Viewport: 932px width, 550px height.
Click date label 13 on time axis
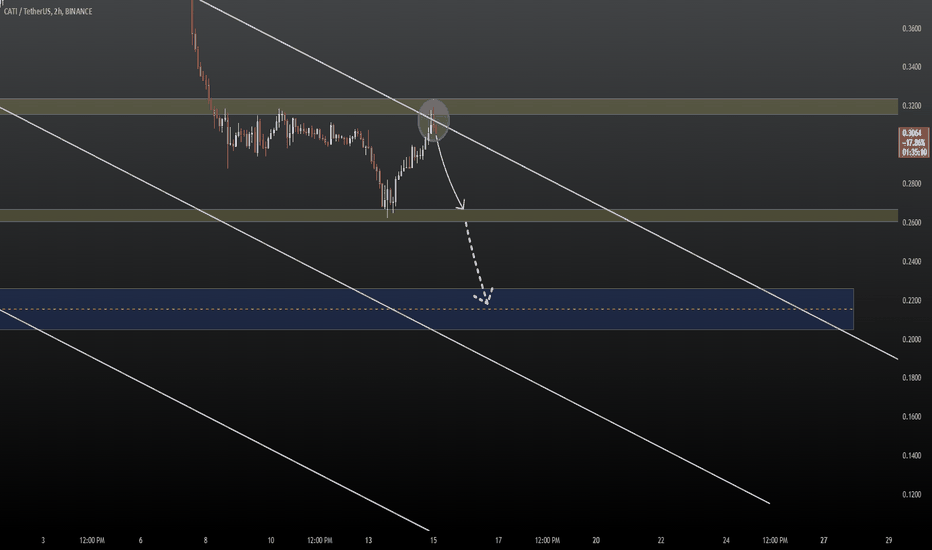[369, 540]
